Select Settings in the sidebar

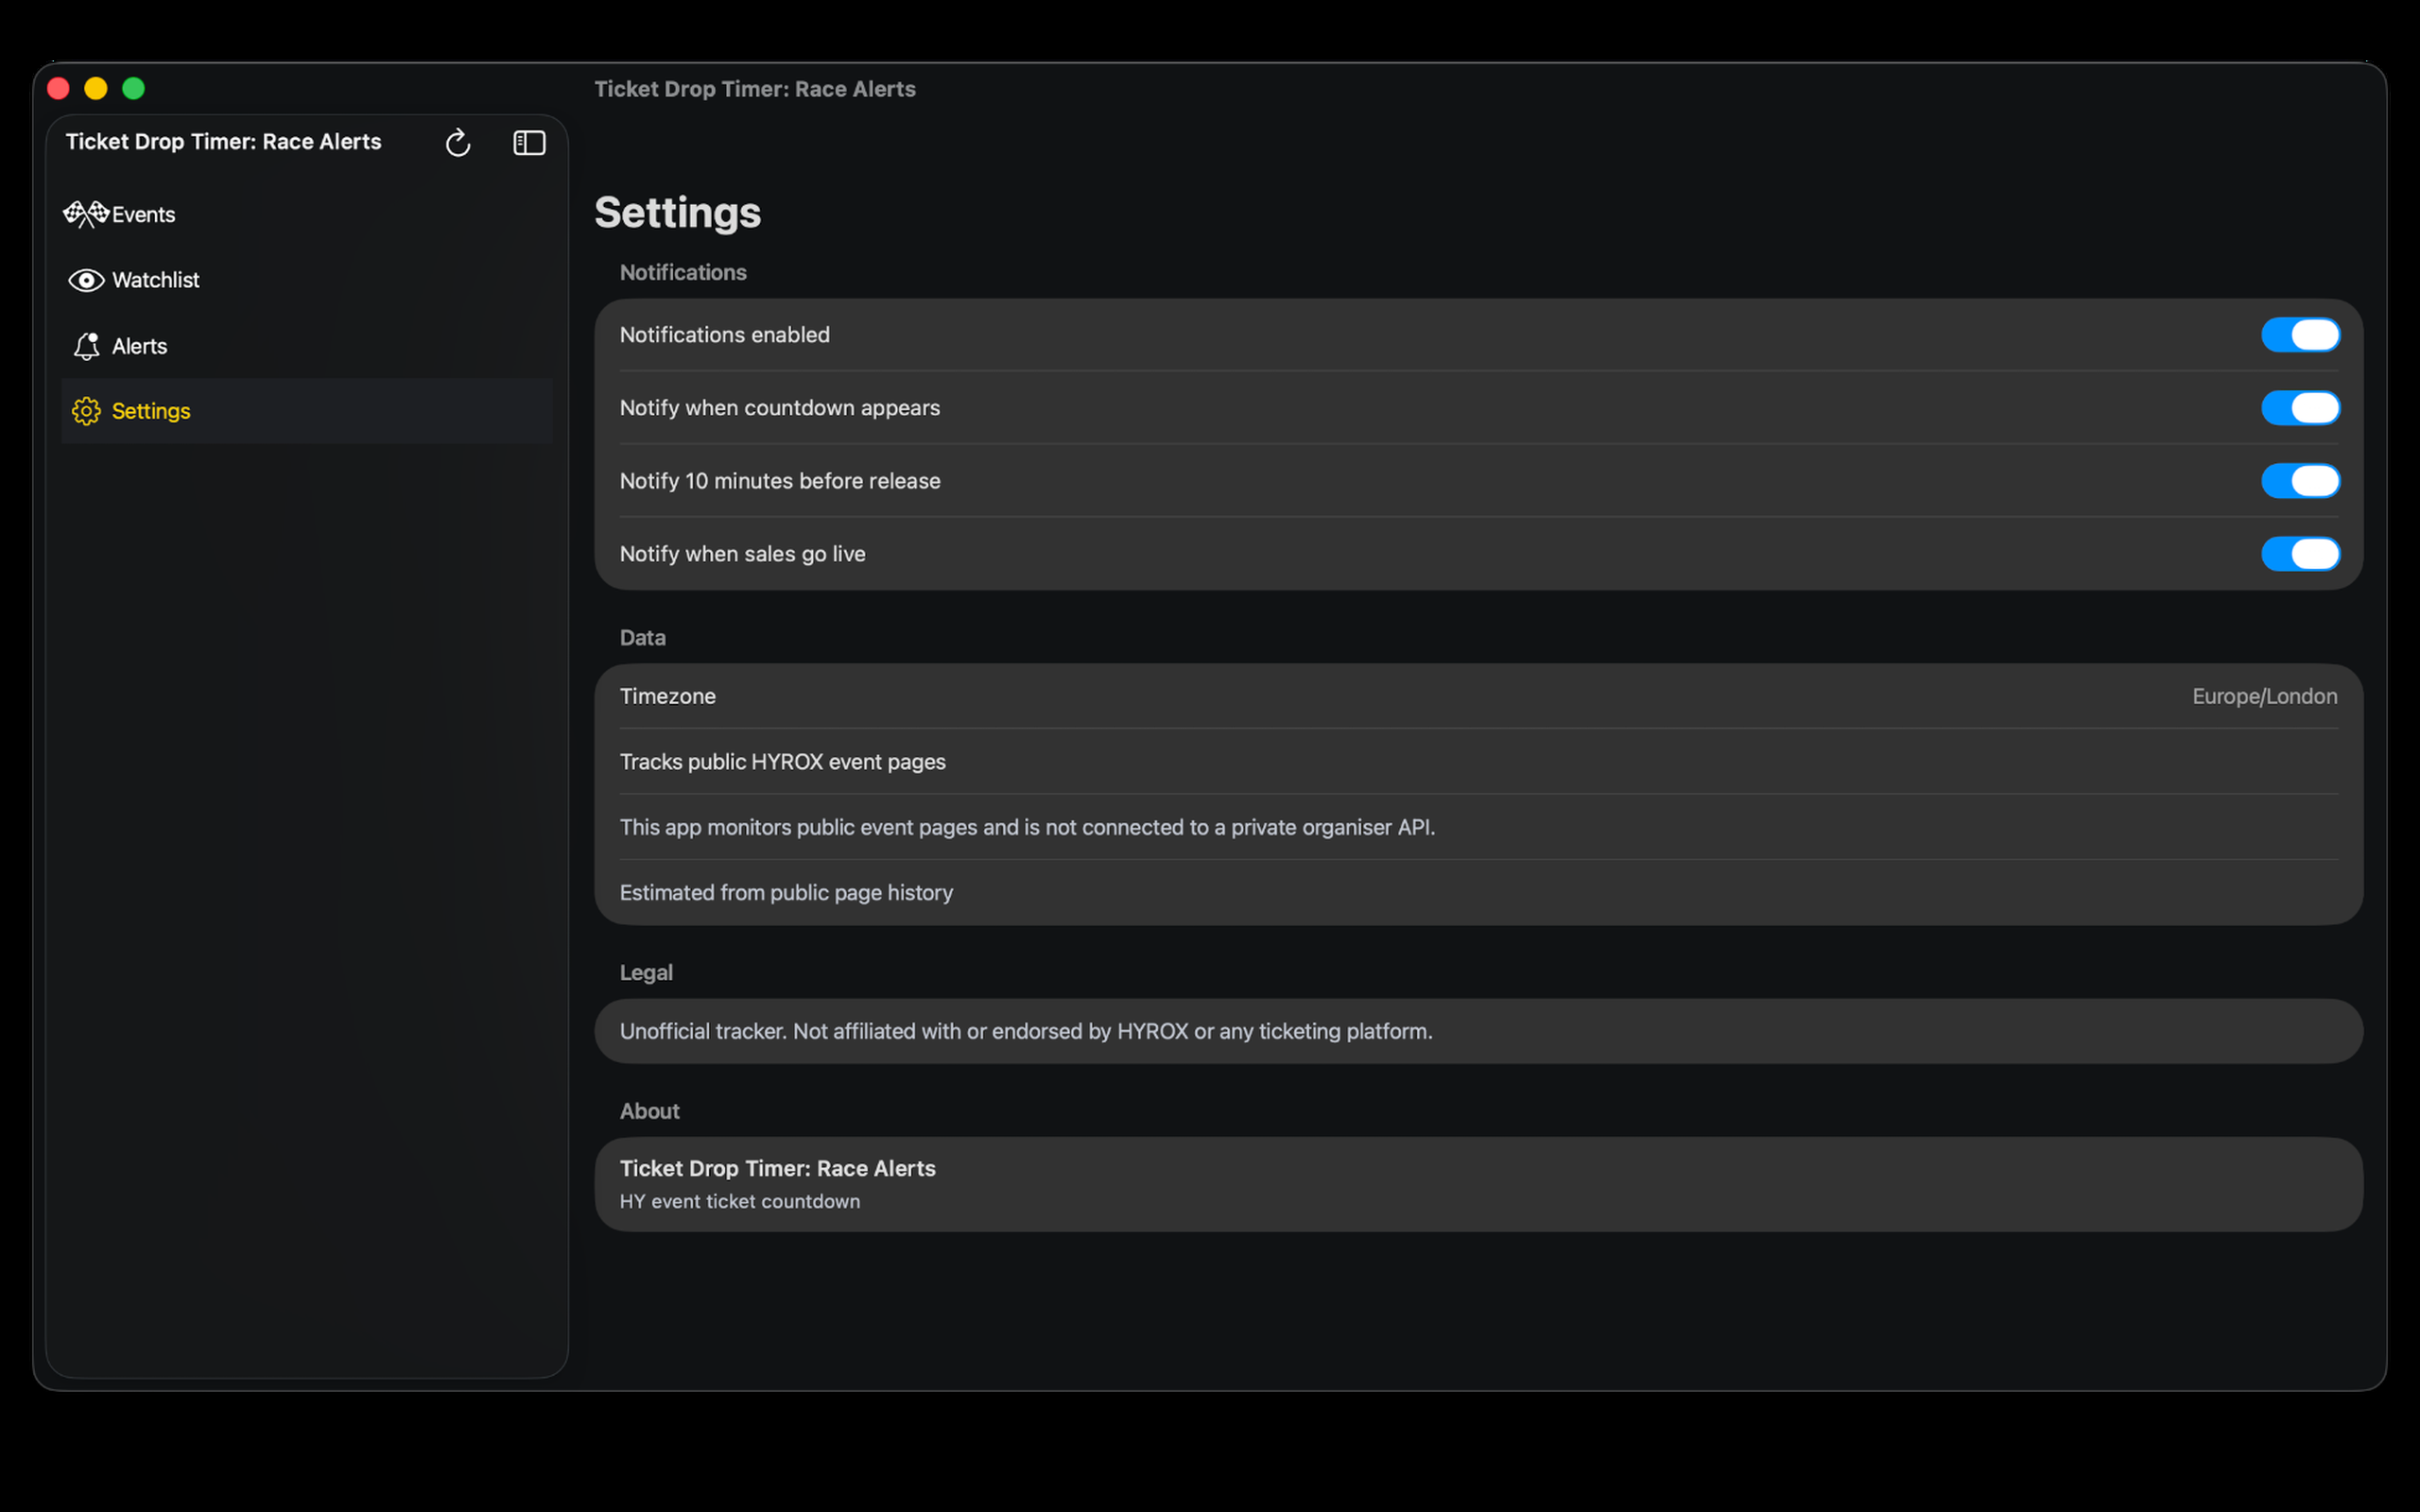pos(307,411)
